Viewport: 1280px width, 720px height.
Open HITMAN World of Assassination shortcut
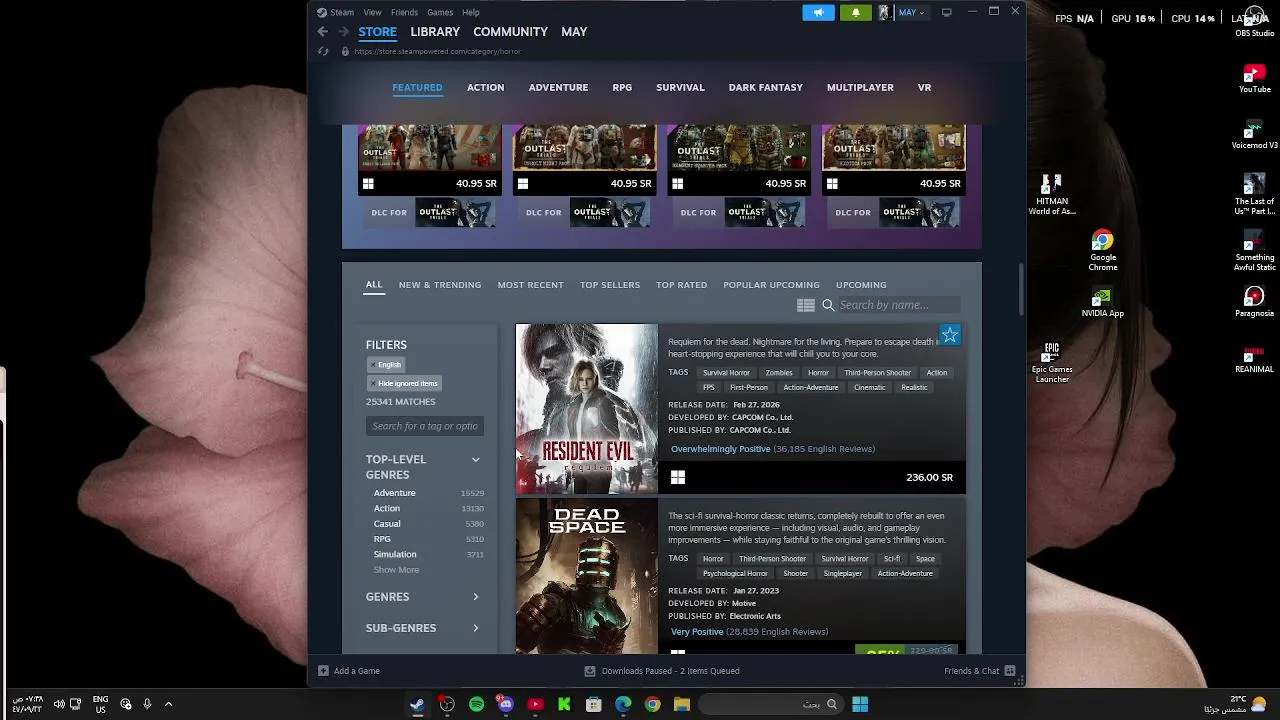[1052, 194]
